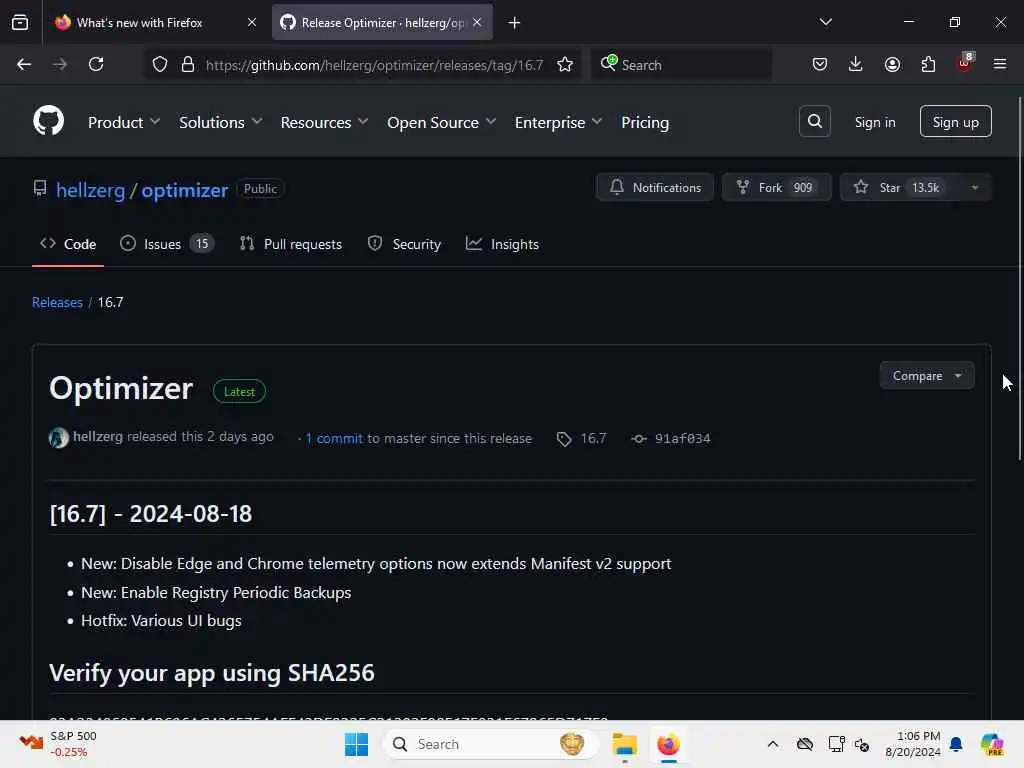Open File Explorer from taskbar

click(624, 744)
